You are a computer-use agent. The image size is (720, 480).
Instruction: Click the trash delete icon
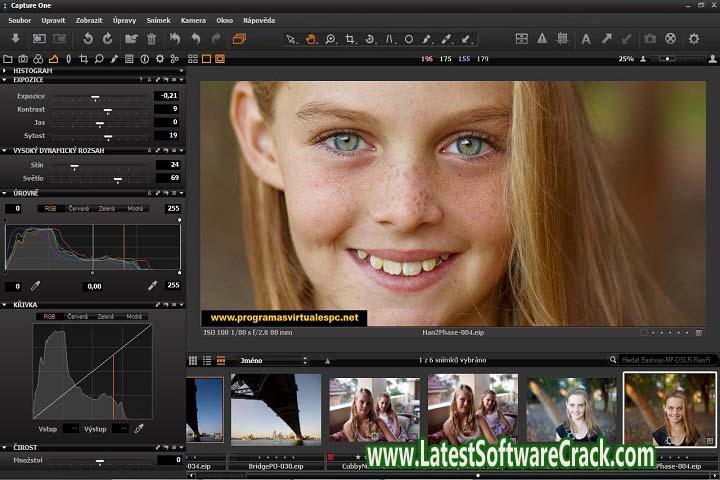click(151, 39)
